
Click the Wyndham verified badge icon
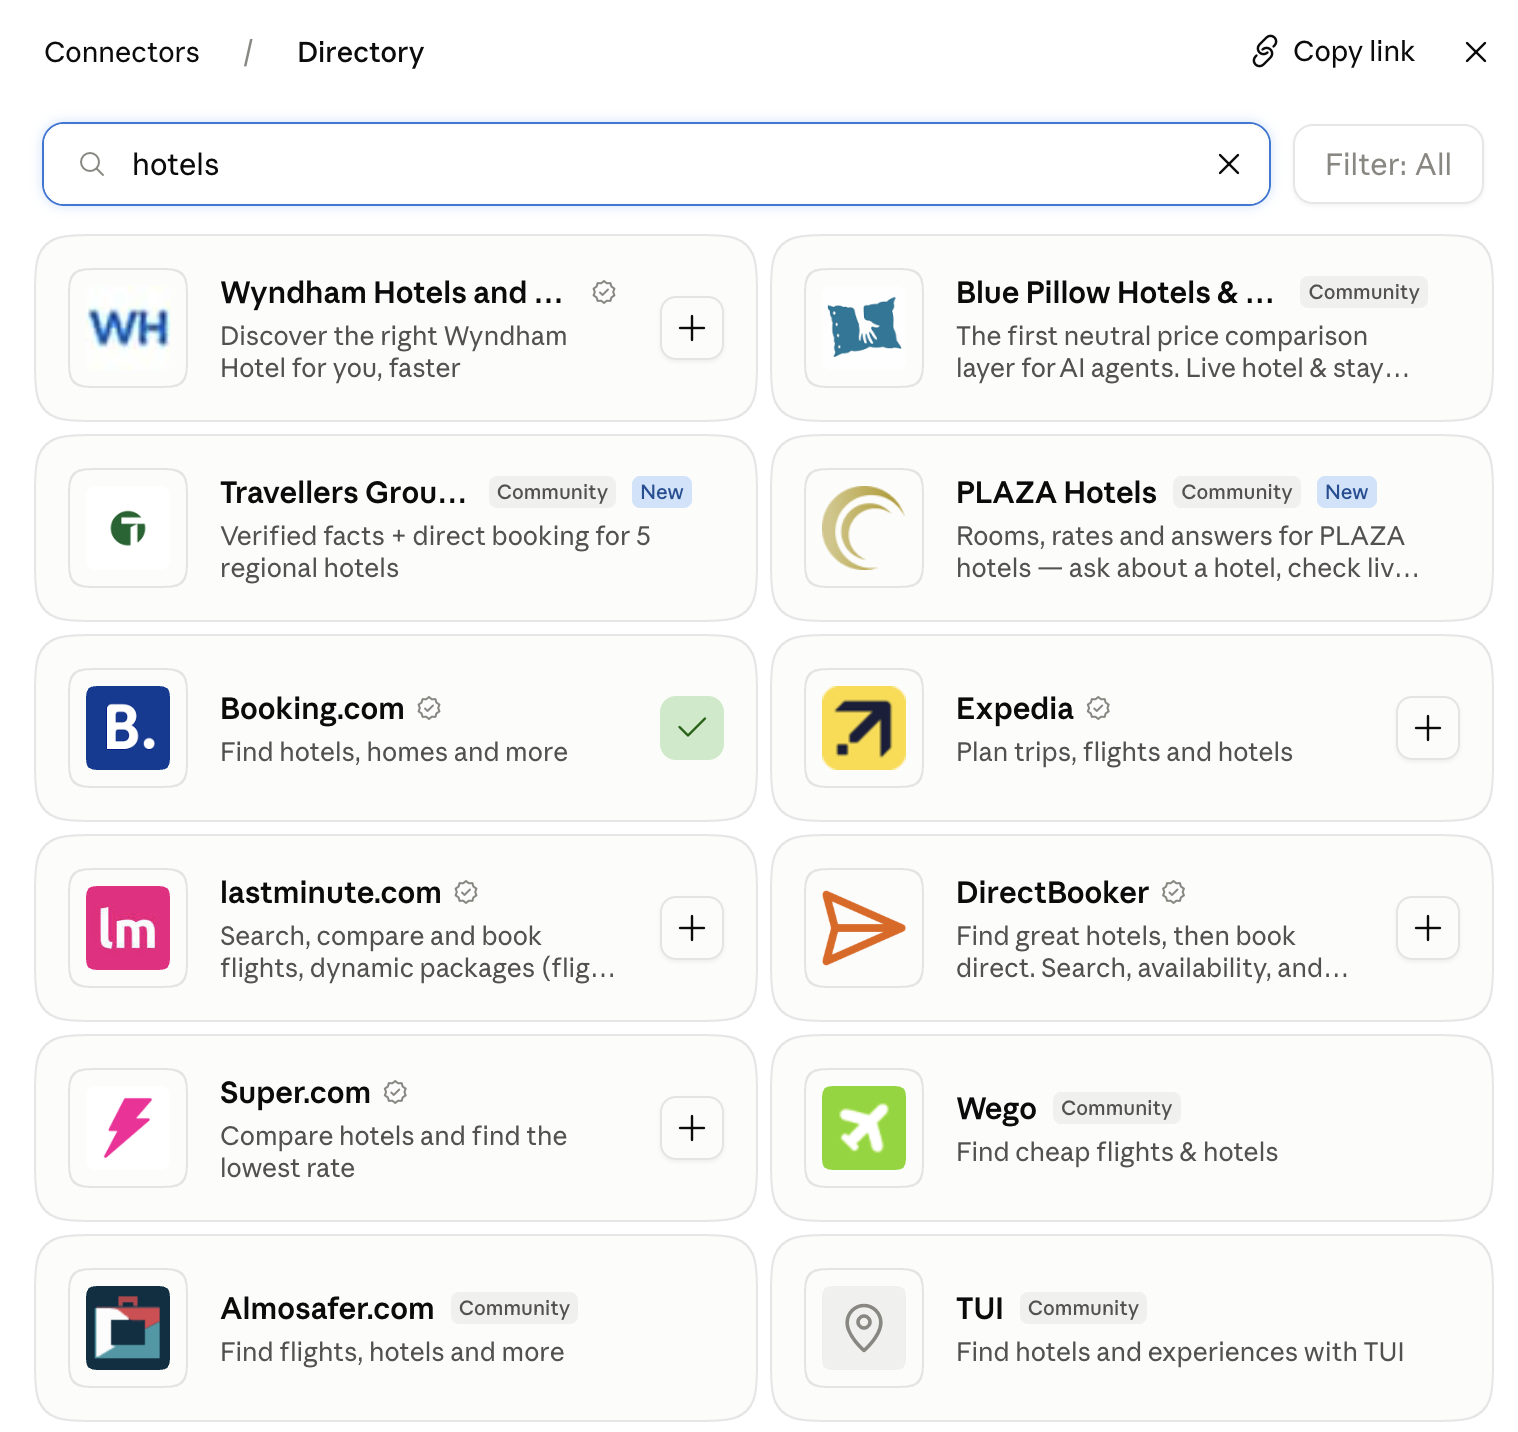604,292
